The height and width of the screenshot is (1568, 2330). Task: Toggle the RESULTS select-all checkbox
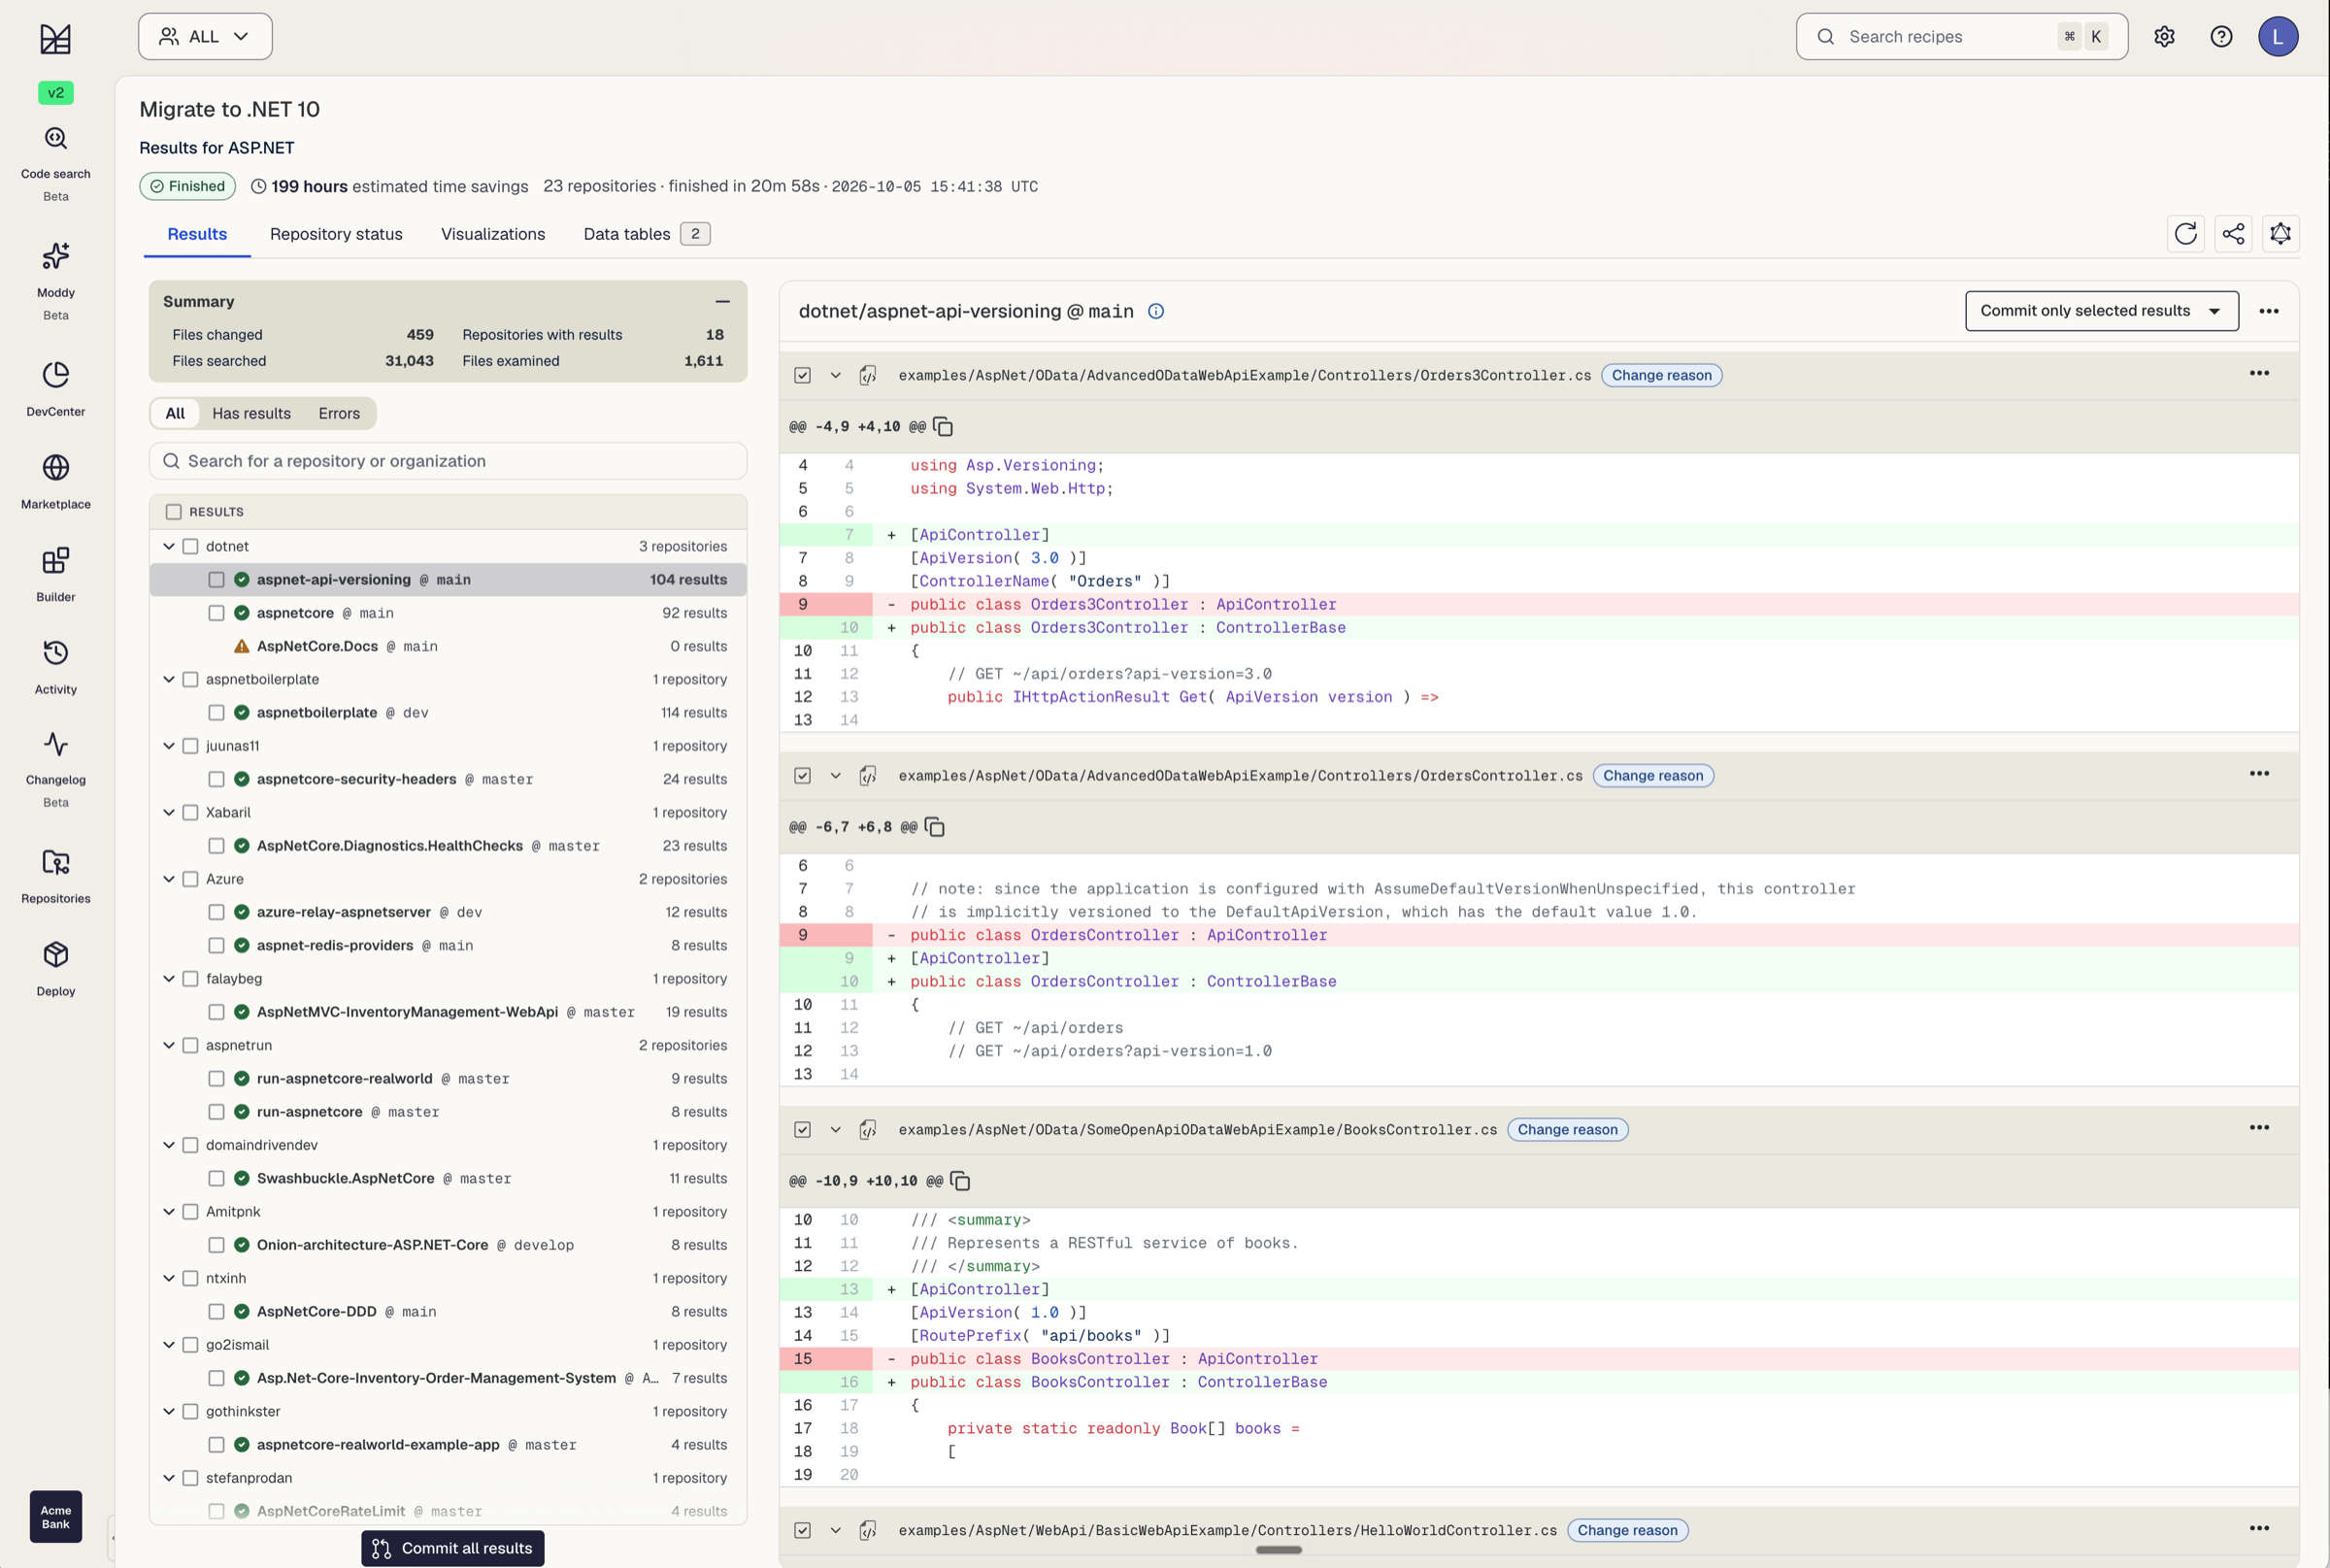(x=174, y=512)
